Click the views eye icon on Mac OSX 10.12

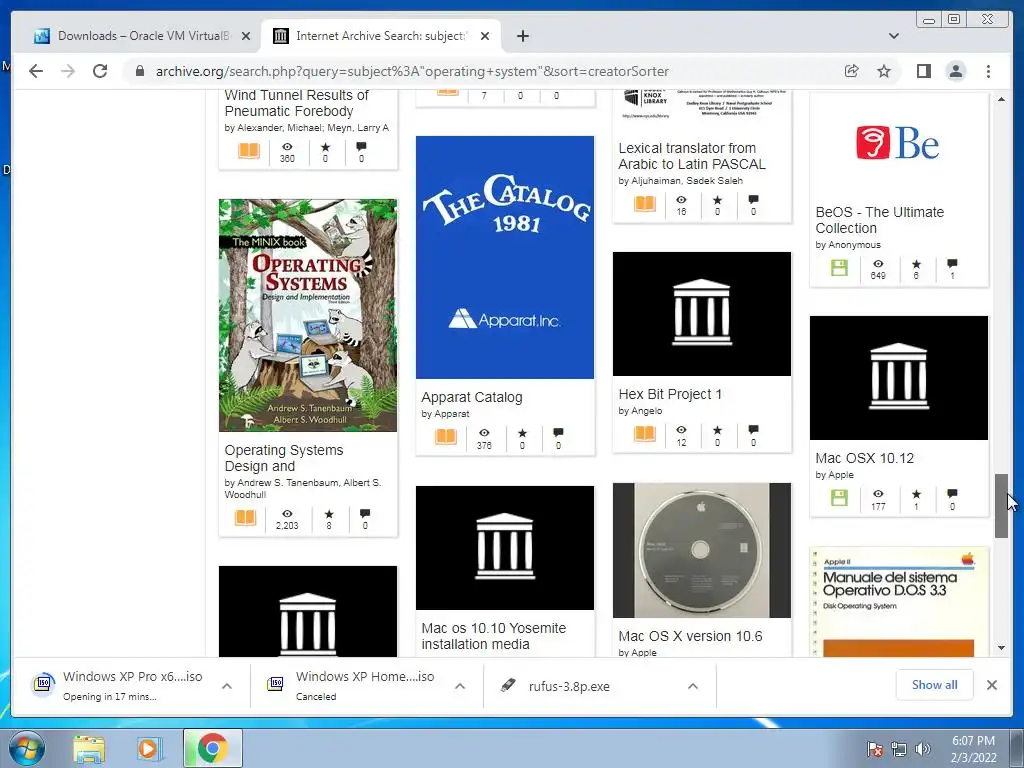pos(878,494)
